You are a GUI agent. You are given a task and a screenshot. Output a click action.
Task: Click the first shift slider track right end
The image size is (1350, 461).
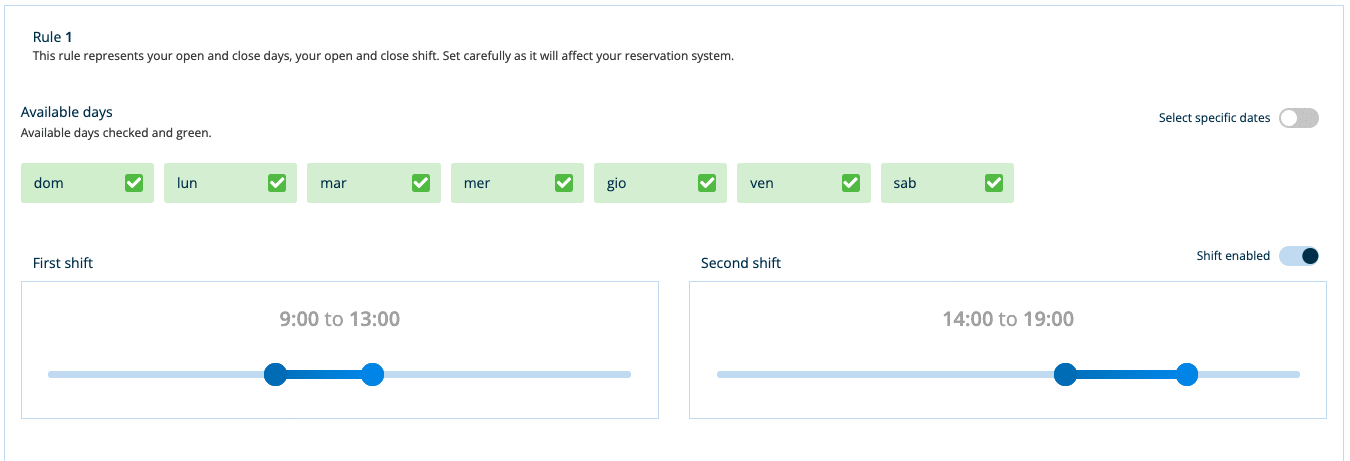click(x=626, y=375)
